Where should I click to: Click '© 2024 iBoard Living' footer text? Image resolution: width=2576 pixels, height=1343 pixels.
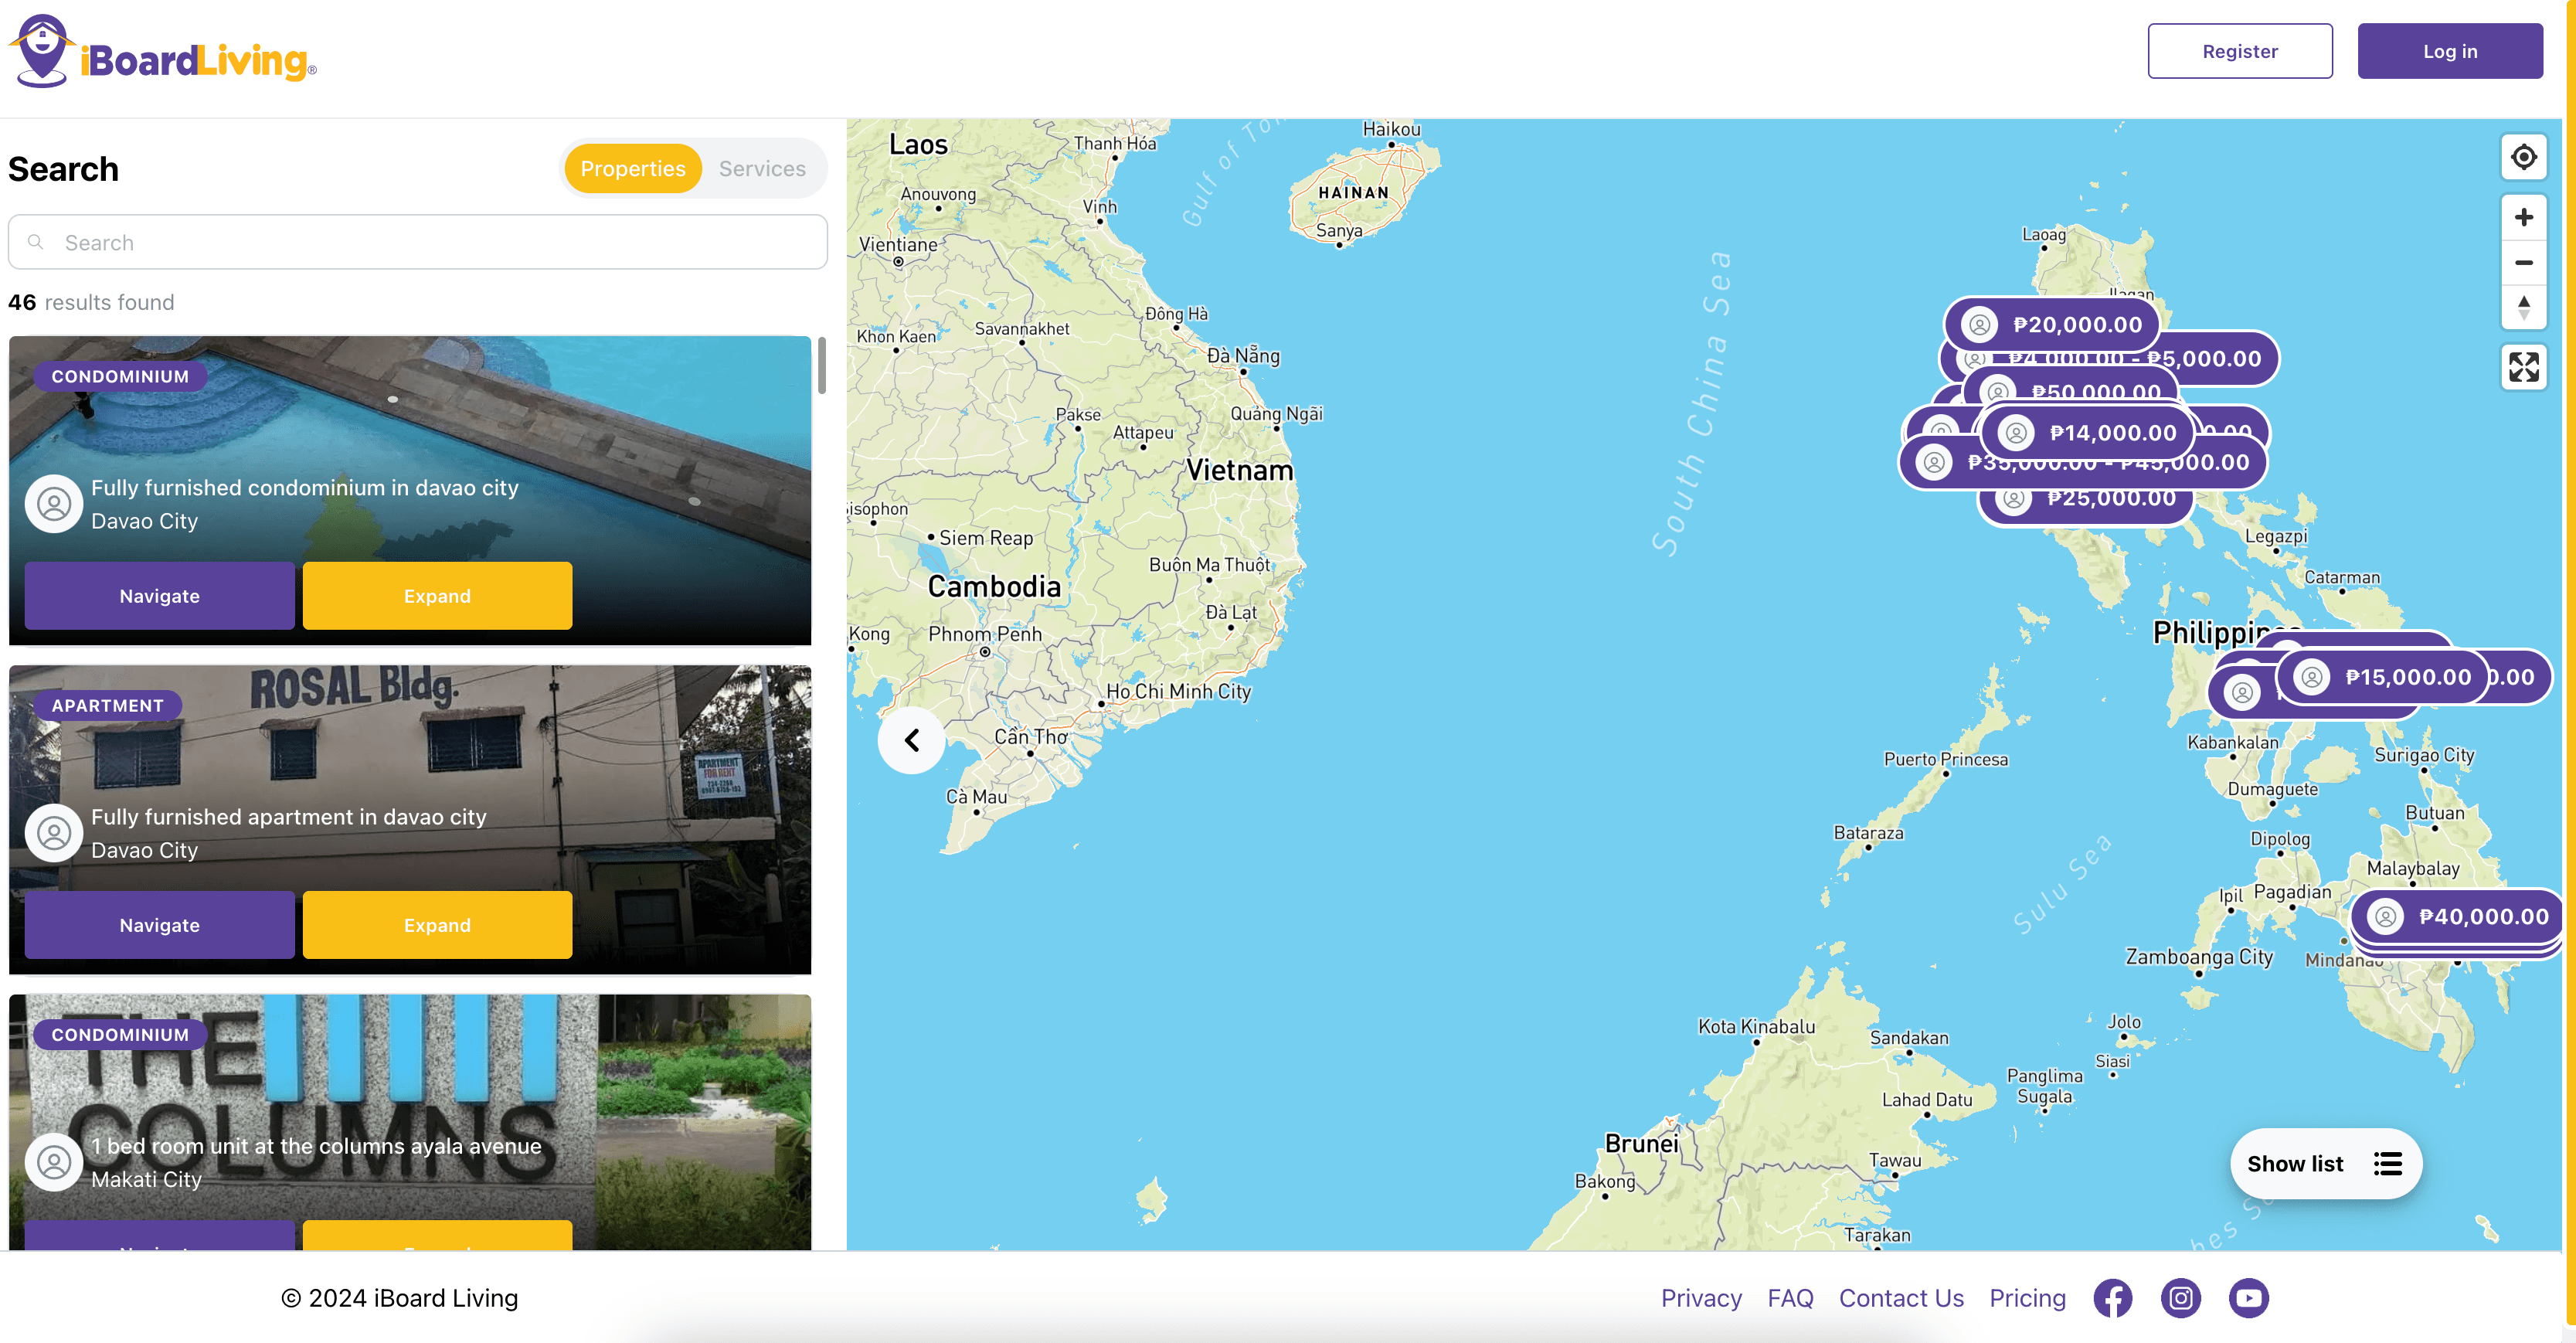pos(399,1298)
